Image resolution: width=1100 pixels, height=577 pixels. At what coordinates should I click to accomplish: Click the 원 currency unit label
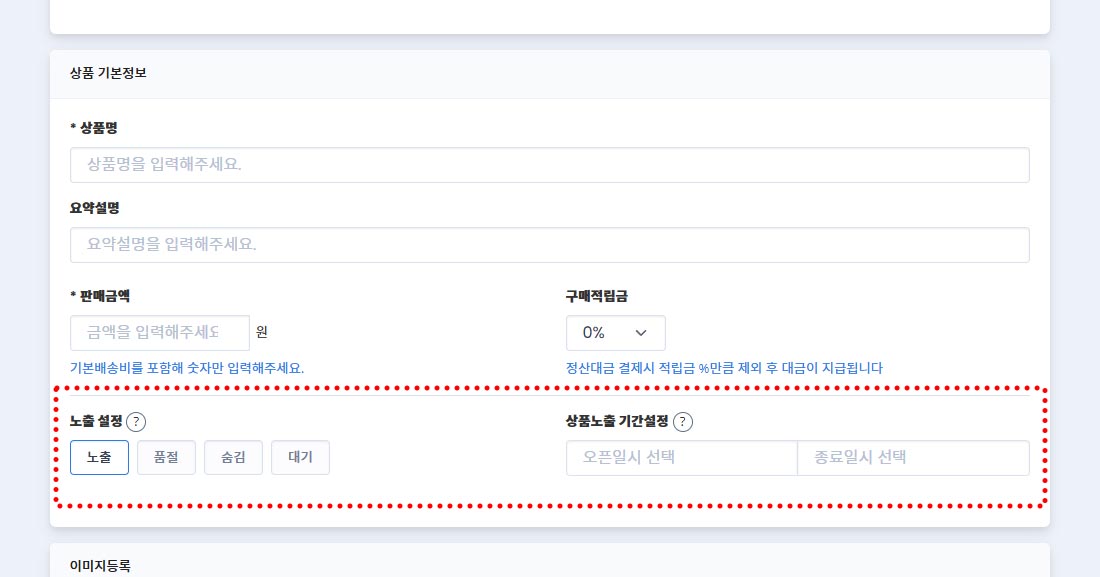coord(262,332)
